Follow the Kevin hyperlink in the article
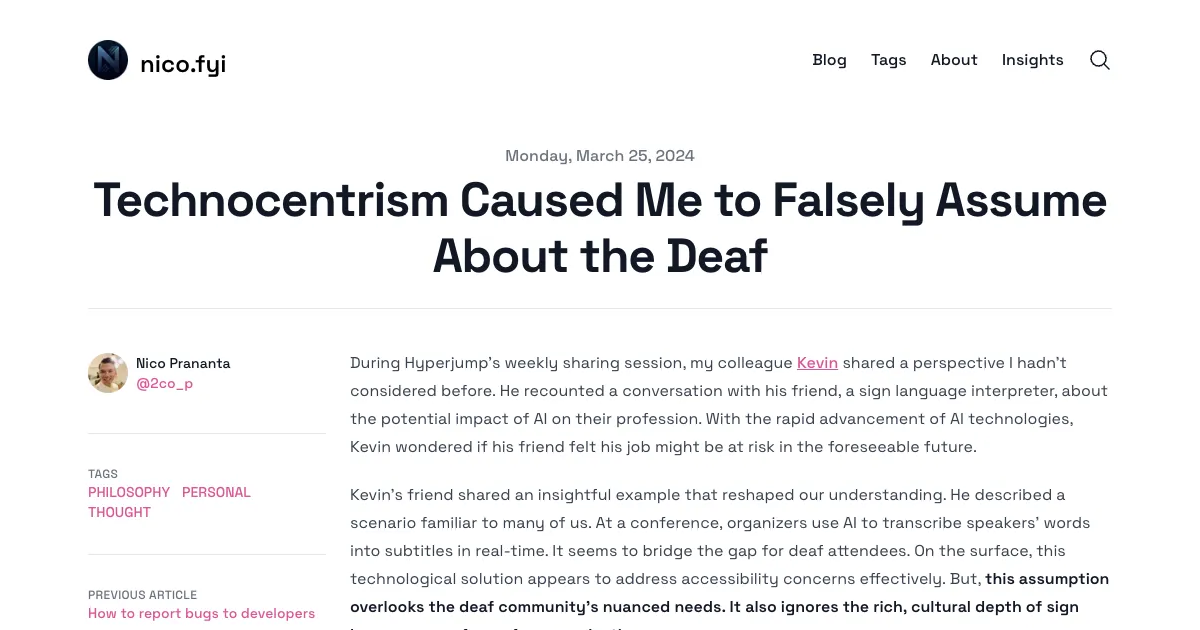The image size is (1200, 630). [817, 363]
